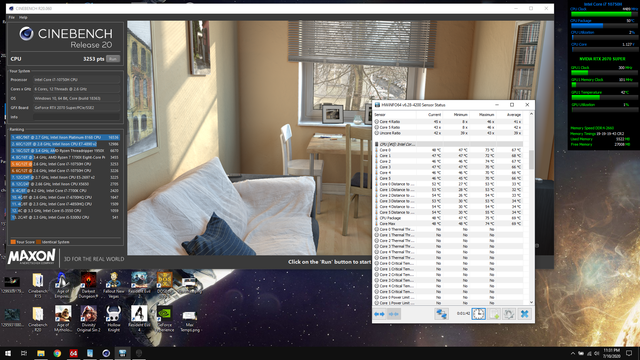Screen dimensions: 640x360
Task: Open the Windows Start menu
Action: pos(8,353)
